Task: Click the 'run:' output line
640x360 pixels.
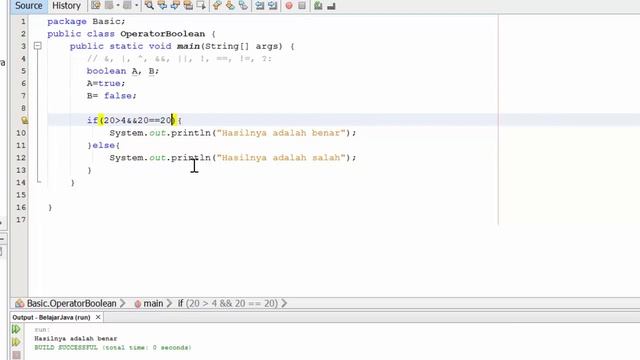Action: (x=42, y=329)
